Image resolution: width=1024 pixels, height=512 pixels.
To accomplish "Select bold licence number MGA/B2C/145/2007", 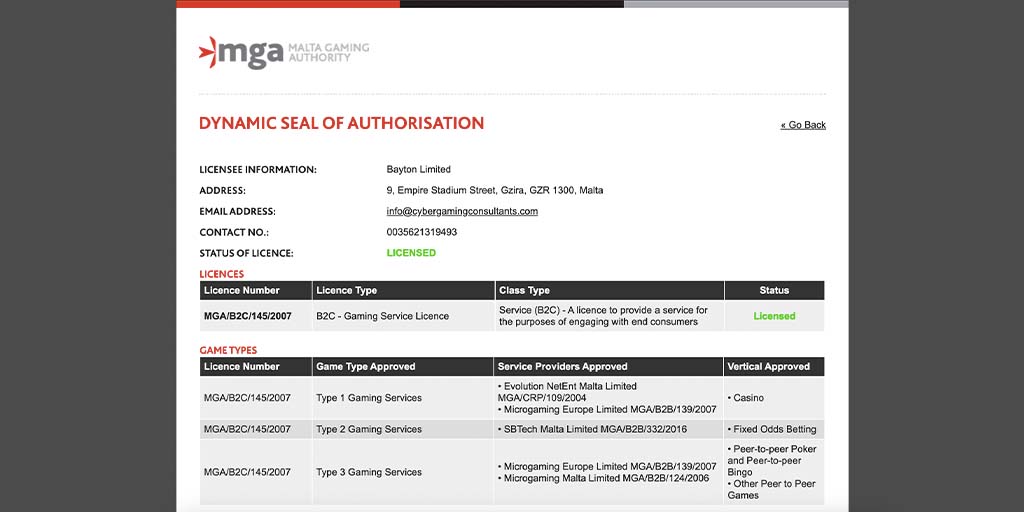I will (x=248, y=316).
